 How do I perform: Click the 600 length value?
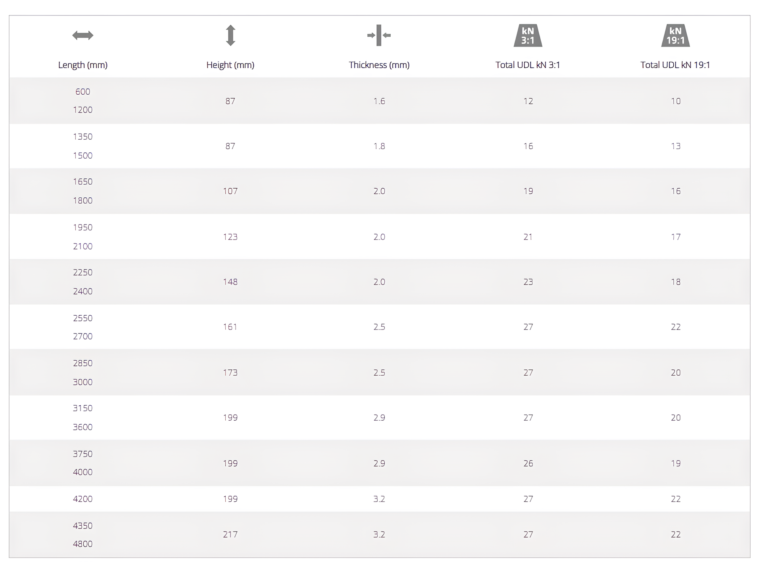pos(81,91)
